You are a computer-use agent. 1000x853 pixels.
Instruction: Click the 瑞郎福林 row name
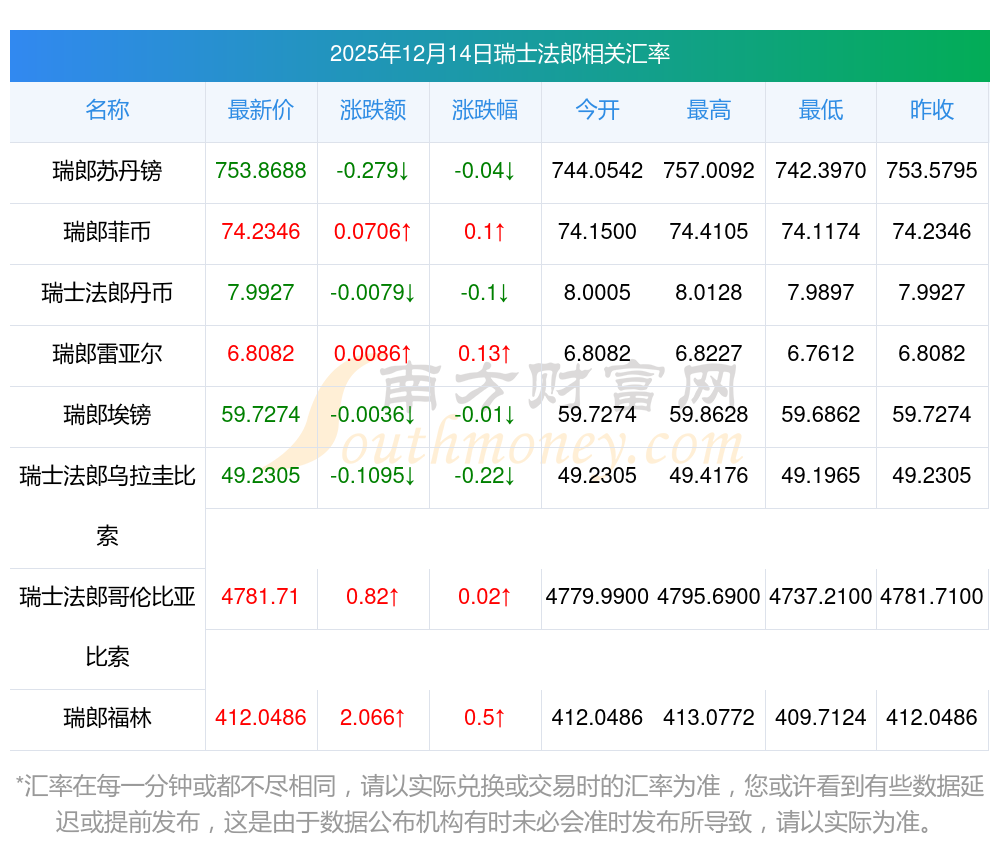(107, 718)
